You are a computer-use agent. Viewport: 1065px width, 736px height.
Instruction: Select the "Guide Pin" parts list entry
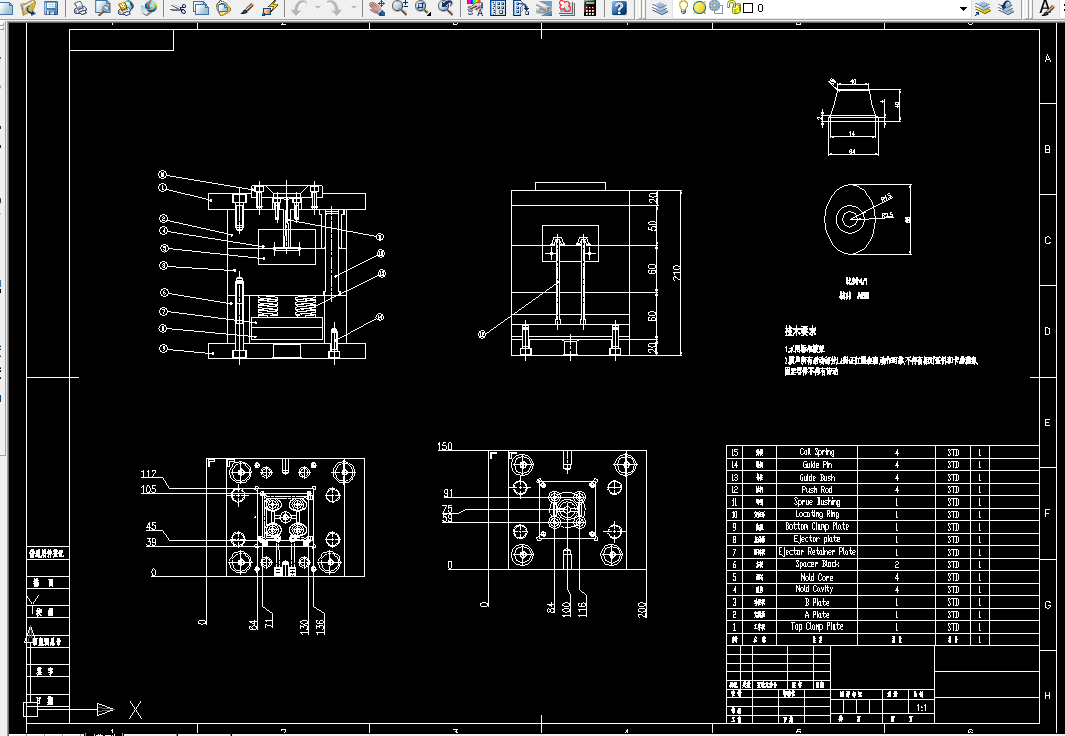816,464
